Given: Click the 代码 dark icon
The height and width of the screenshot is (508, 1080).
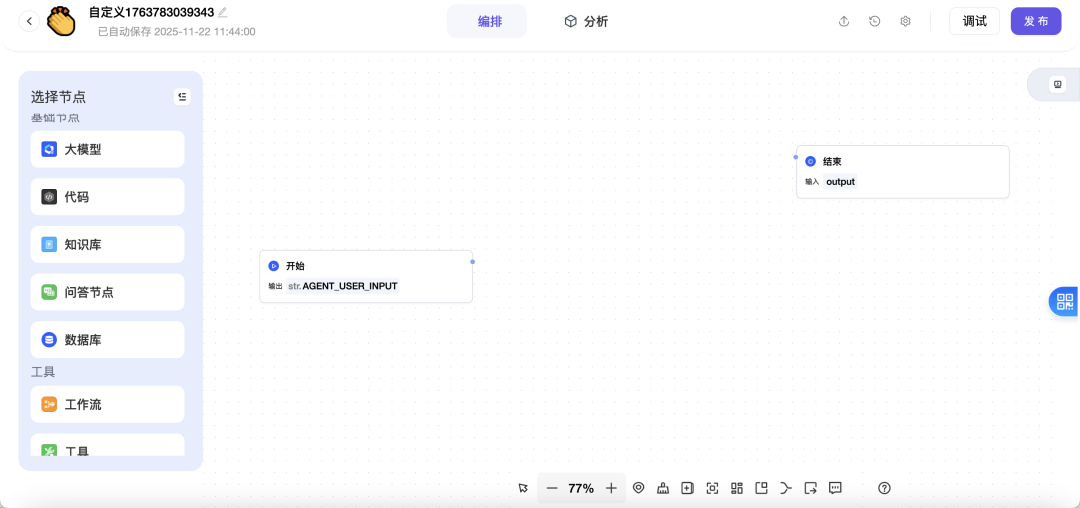Looking at the screenshot, I should tap(49, 197).
